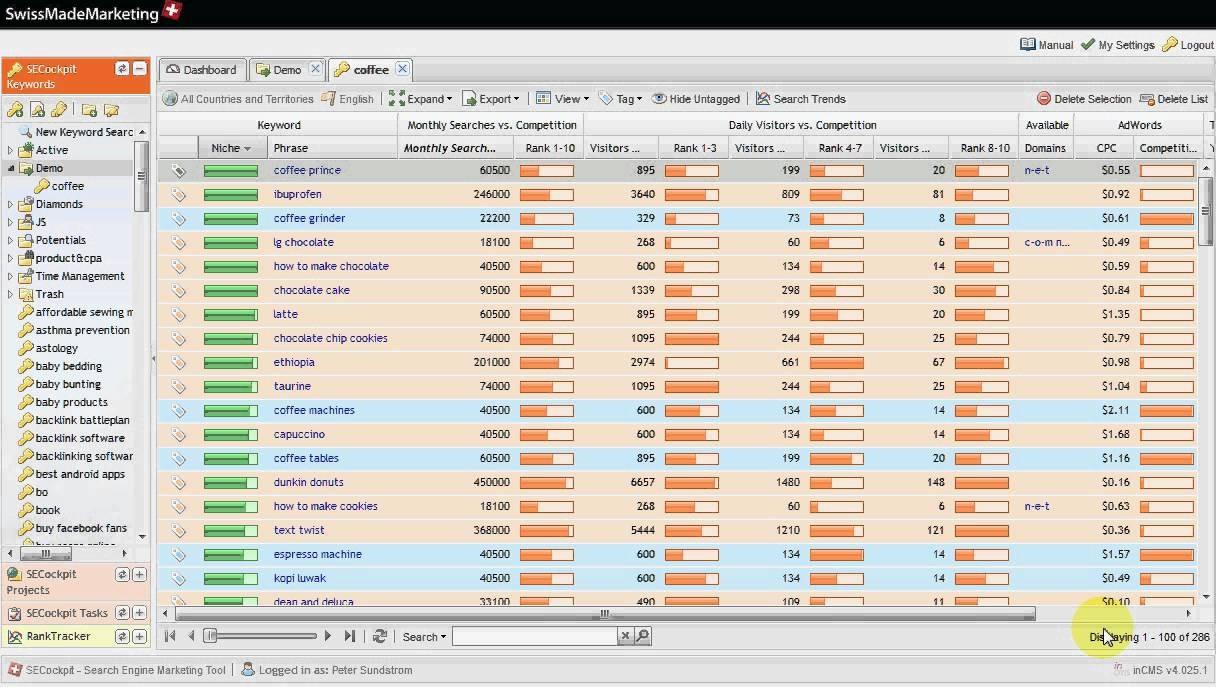Click Delete Selection red icon
The height and width of the screenshot is (687, 1216).
[1043, 99]
